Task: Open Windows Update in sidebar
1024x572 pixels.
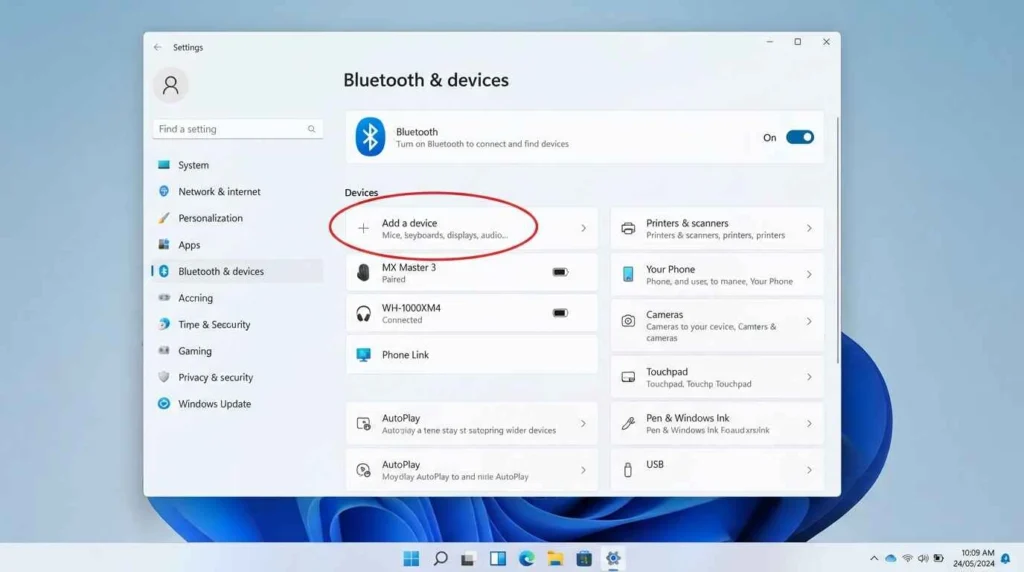Action: click(238, 404)
